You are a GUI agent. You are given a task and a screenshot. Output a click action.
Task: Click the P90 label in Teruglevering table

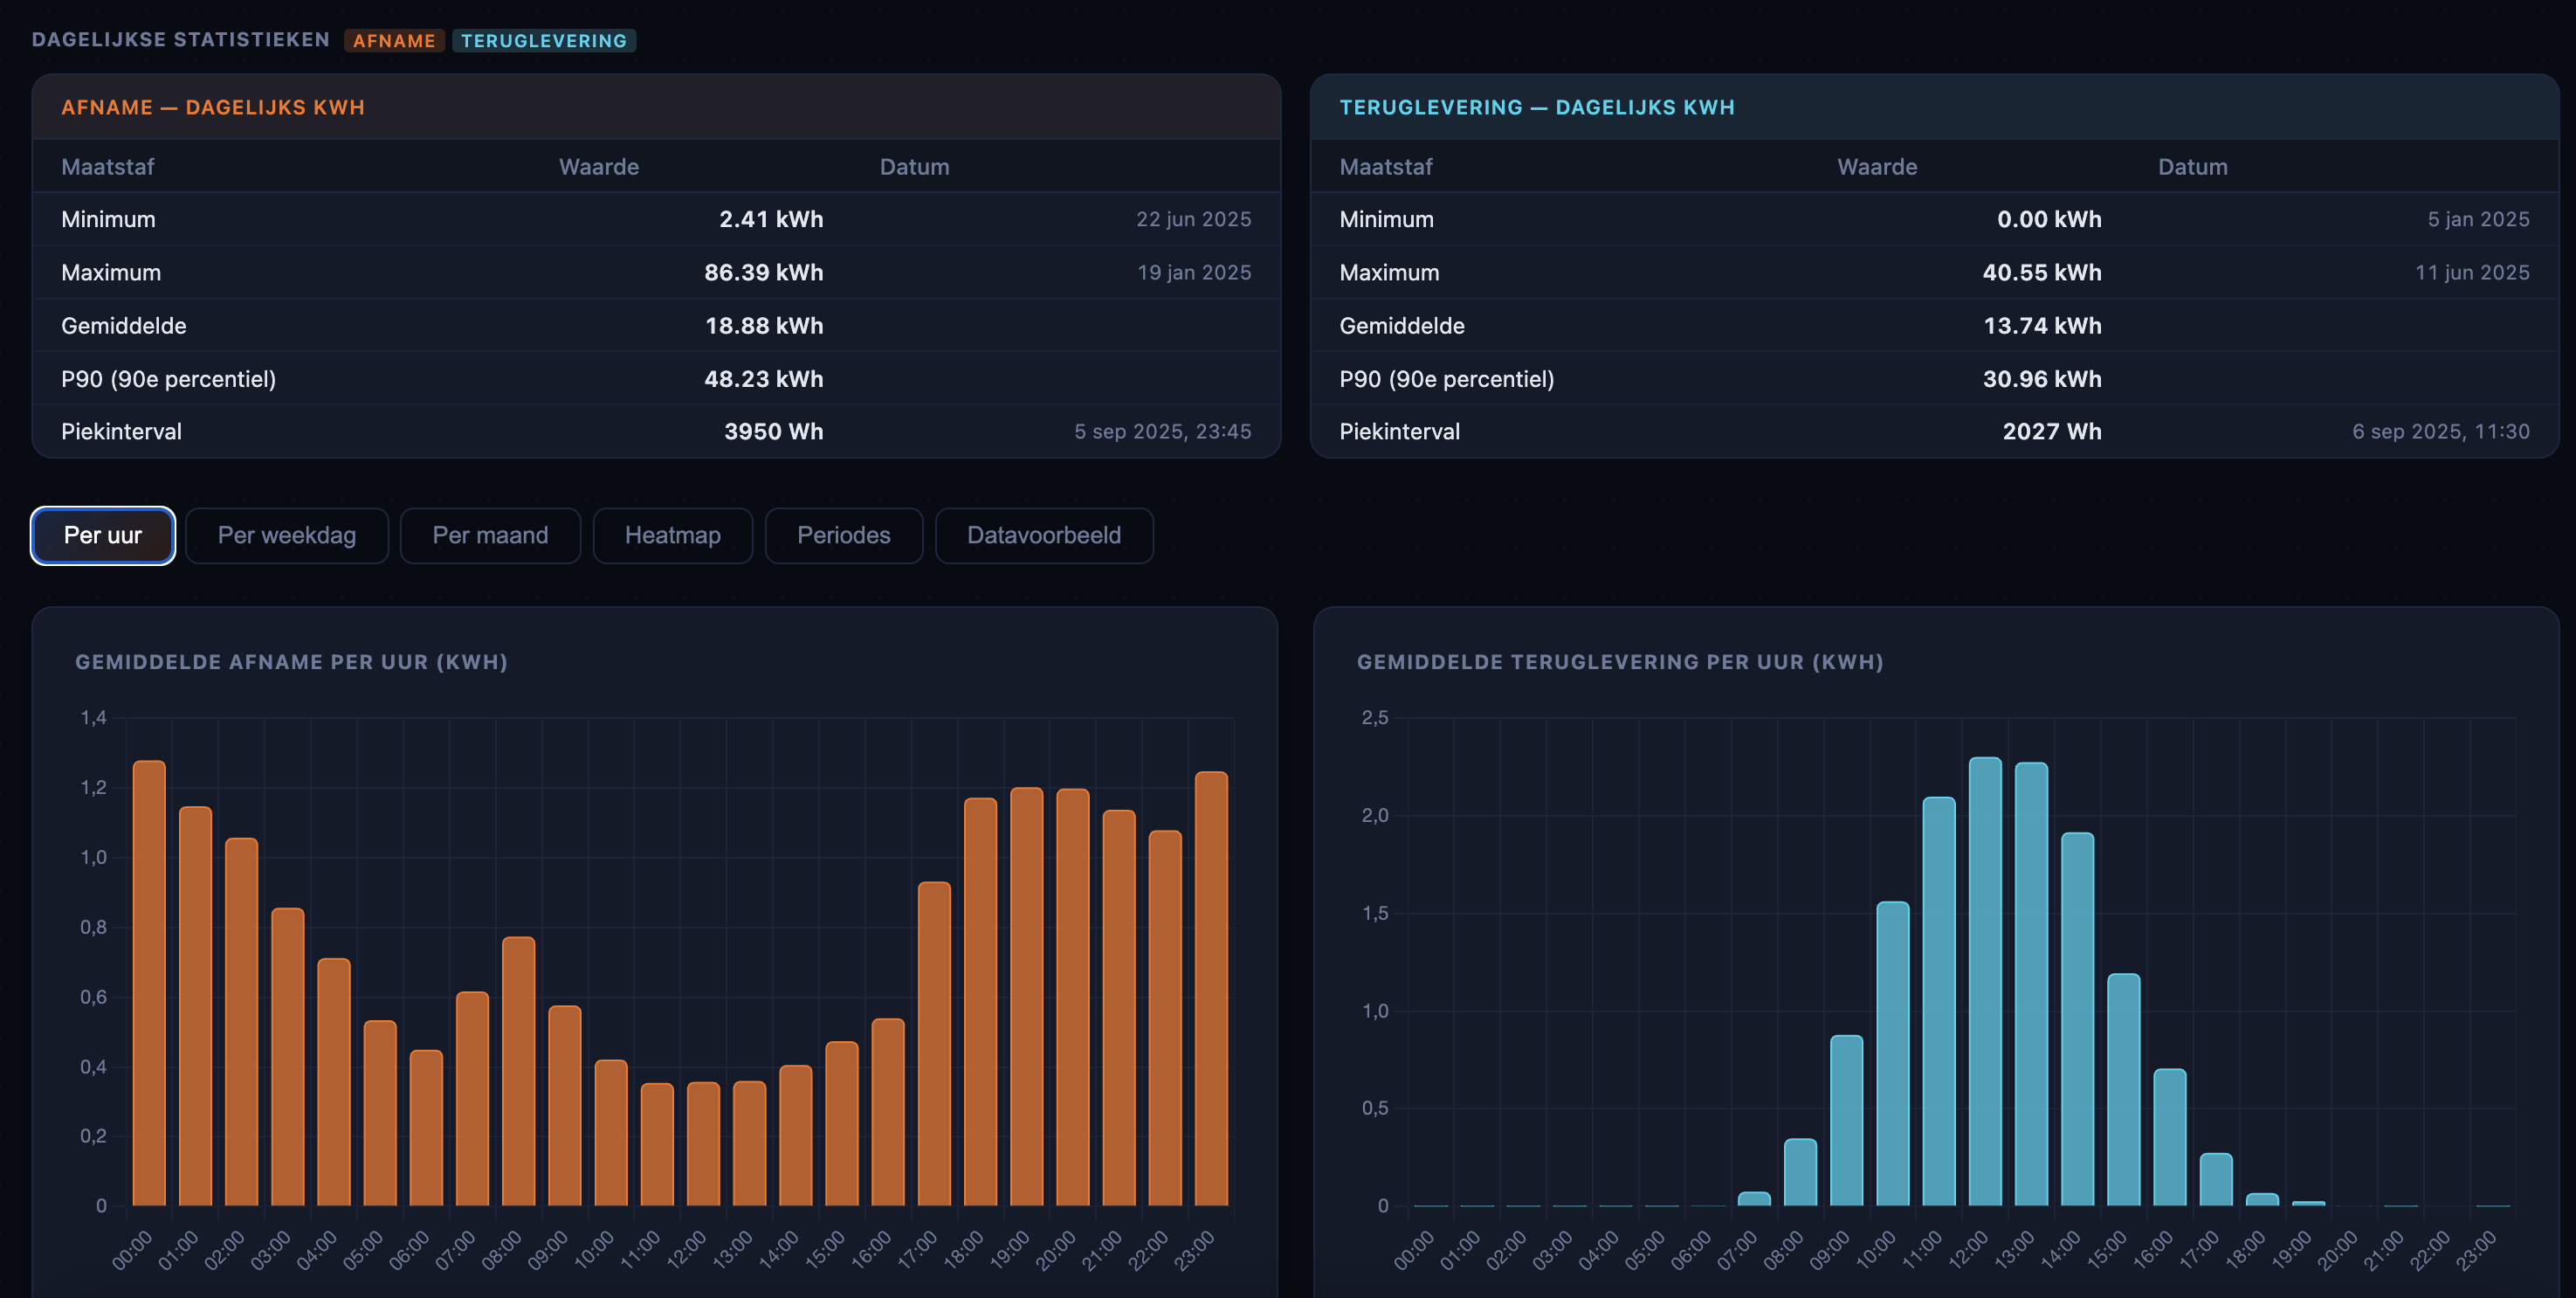pos(1447,379)
